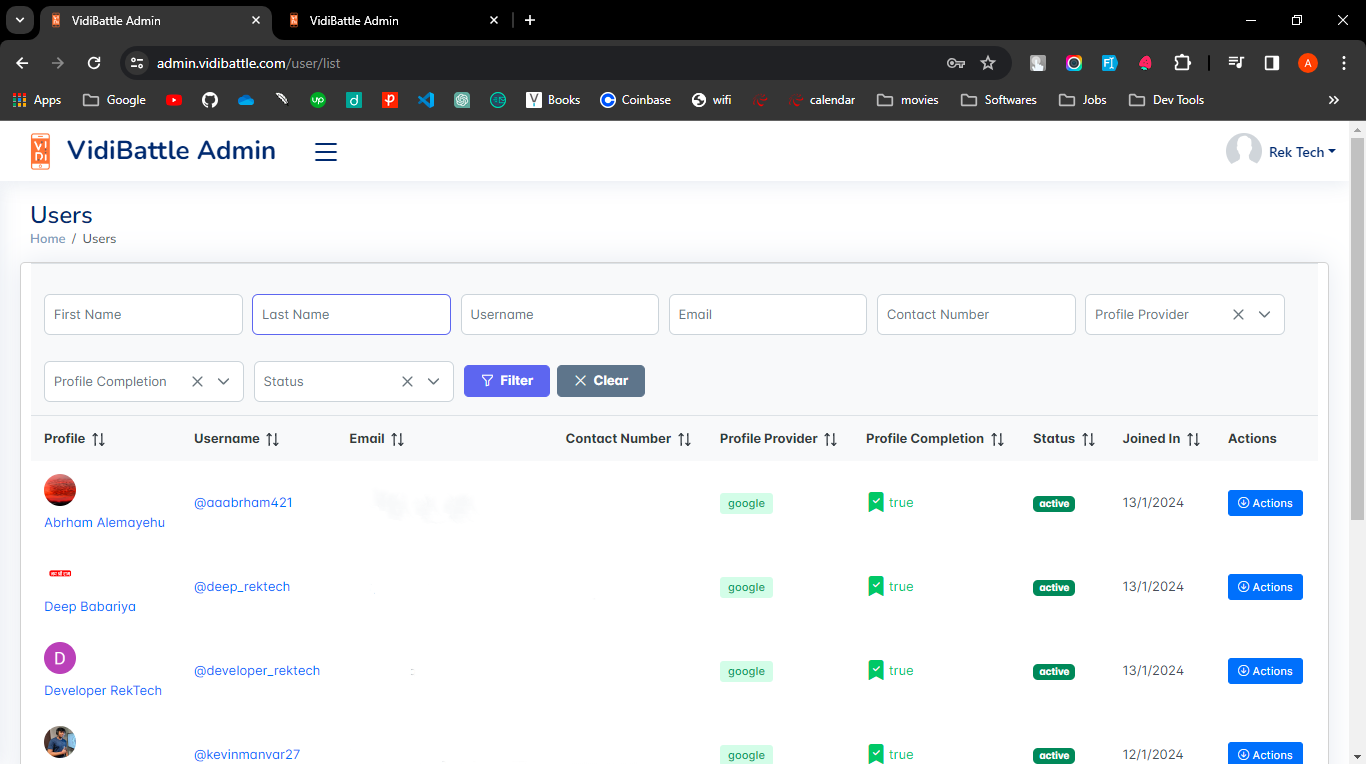
Task: Click the Last Name filter field
Action: coord(351,314)
